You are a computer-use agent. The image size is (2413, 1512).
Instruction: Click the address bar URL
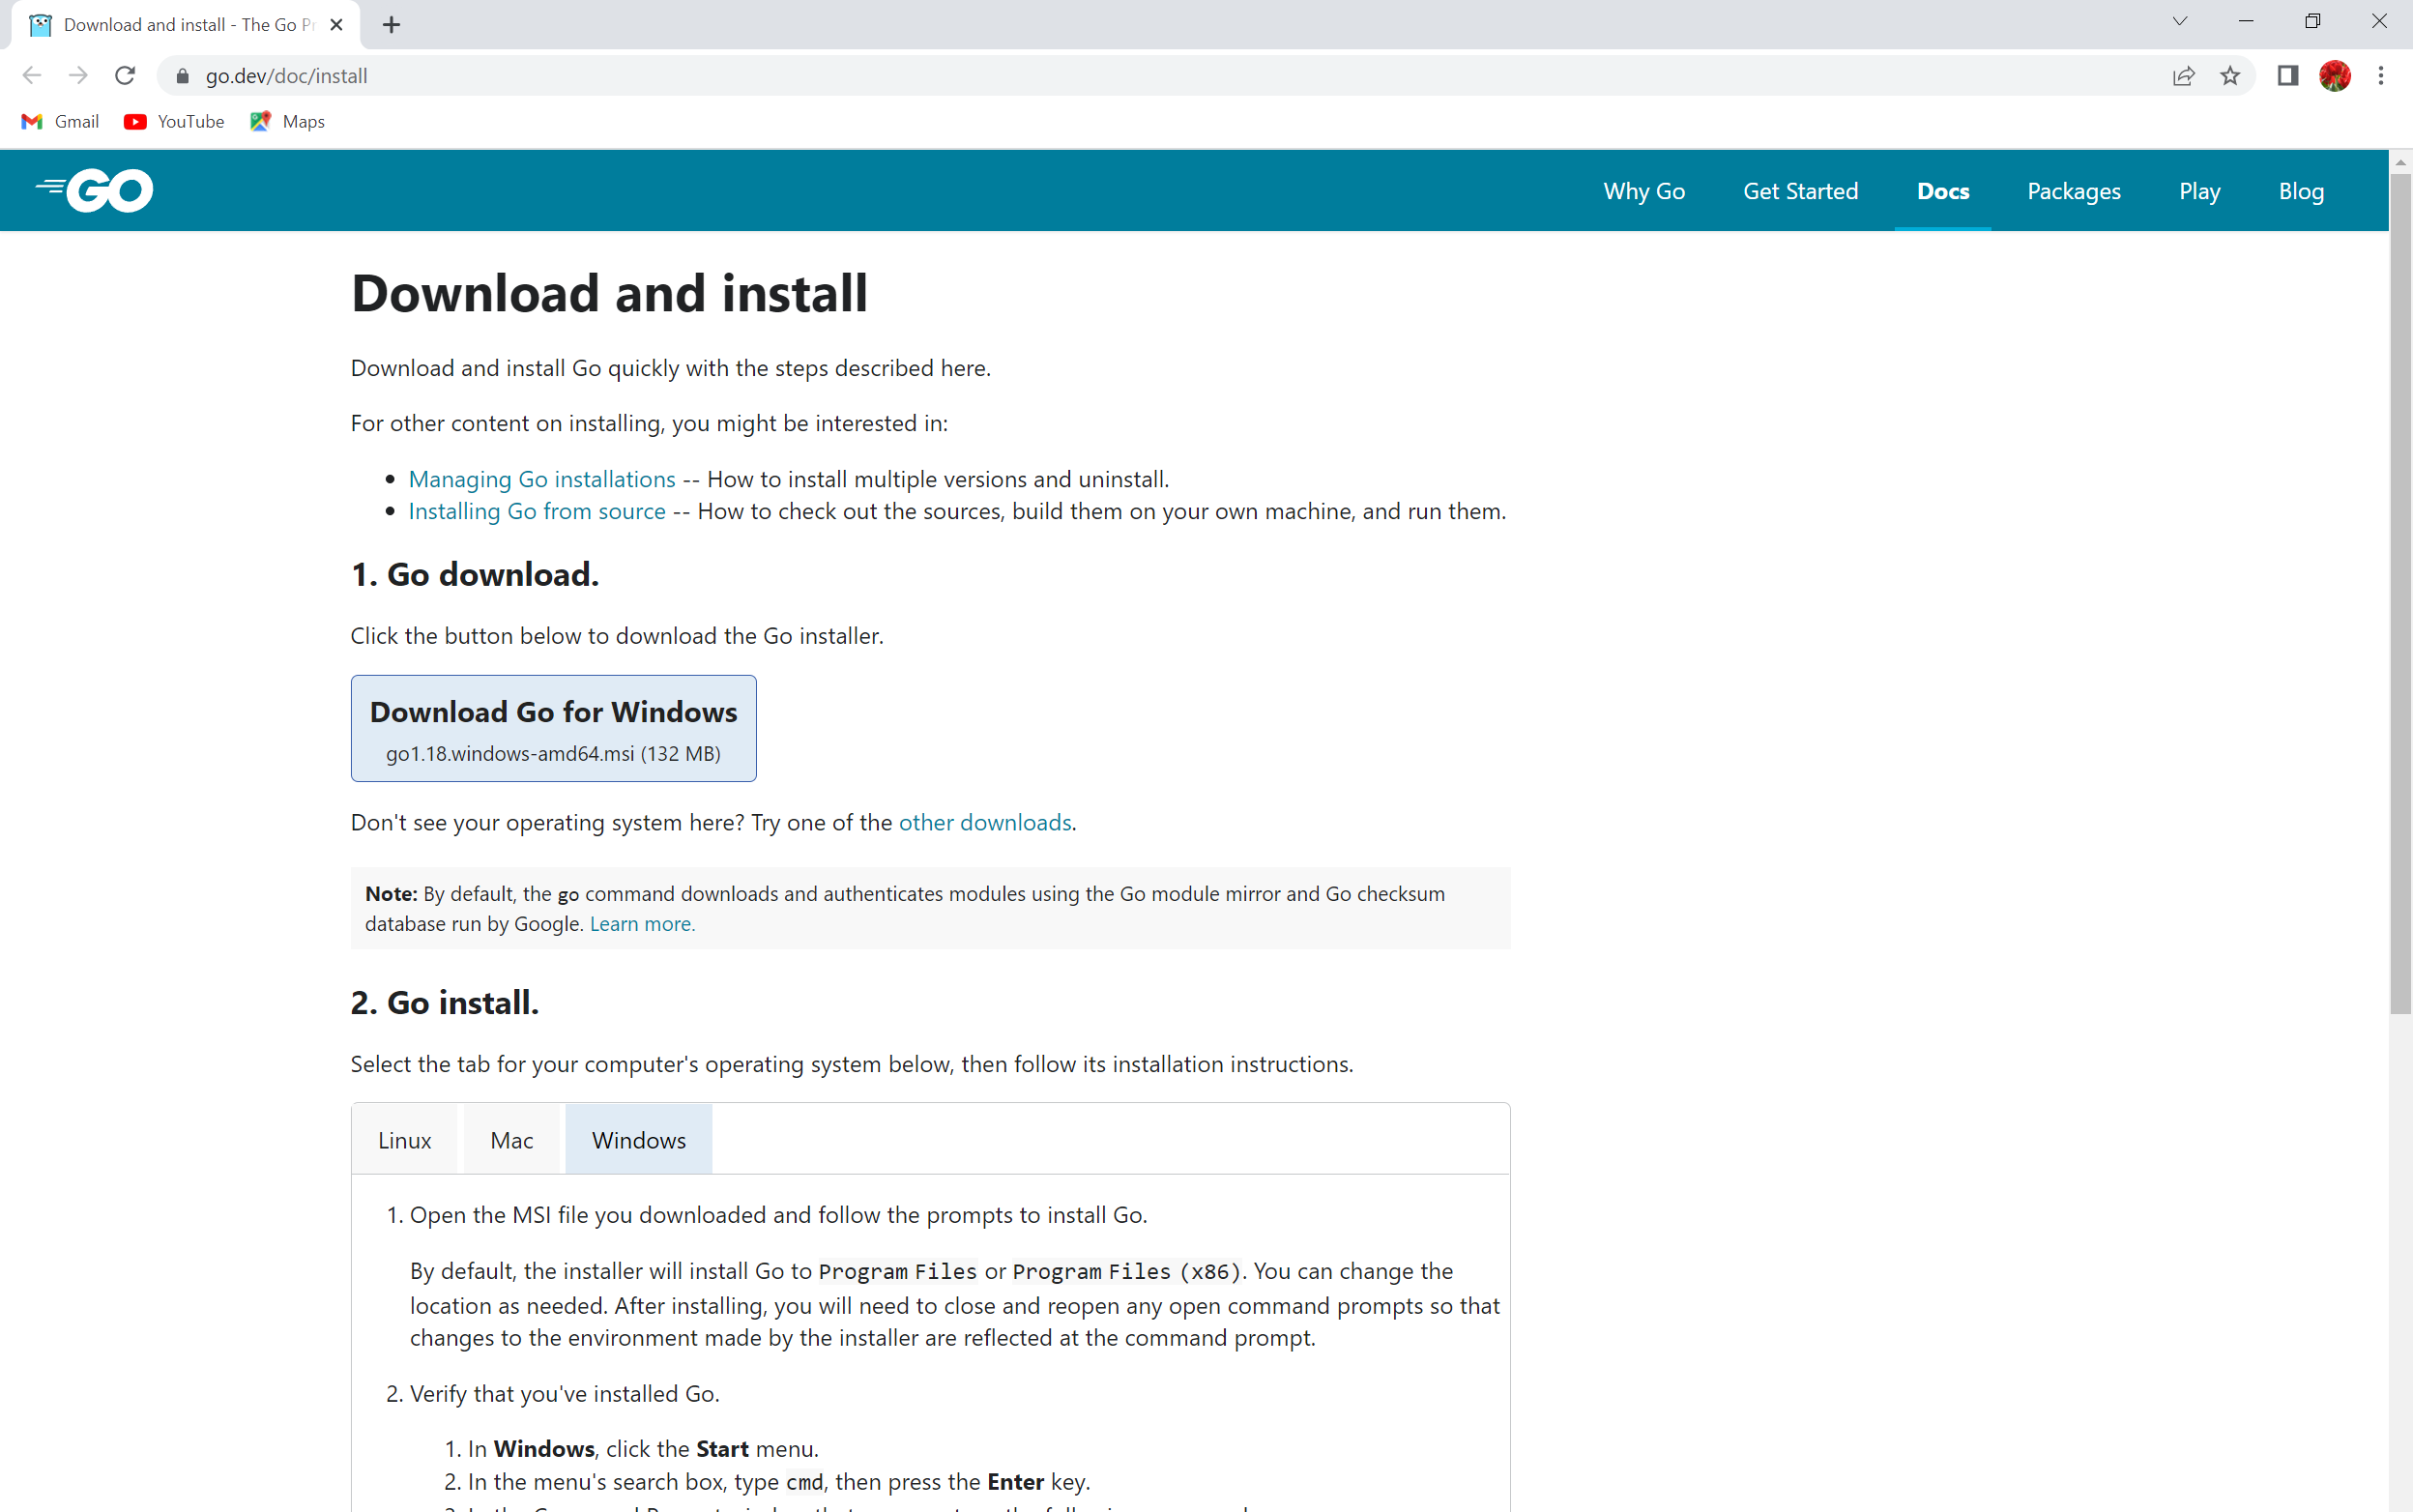point(286,76)
